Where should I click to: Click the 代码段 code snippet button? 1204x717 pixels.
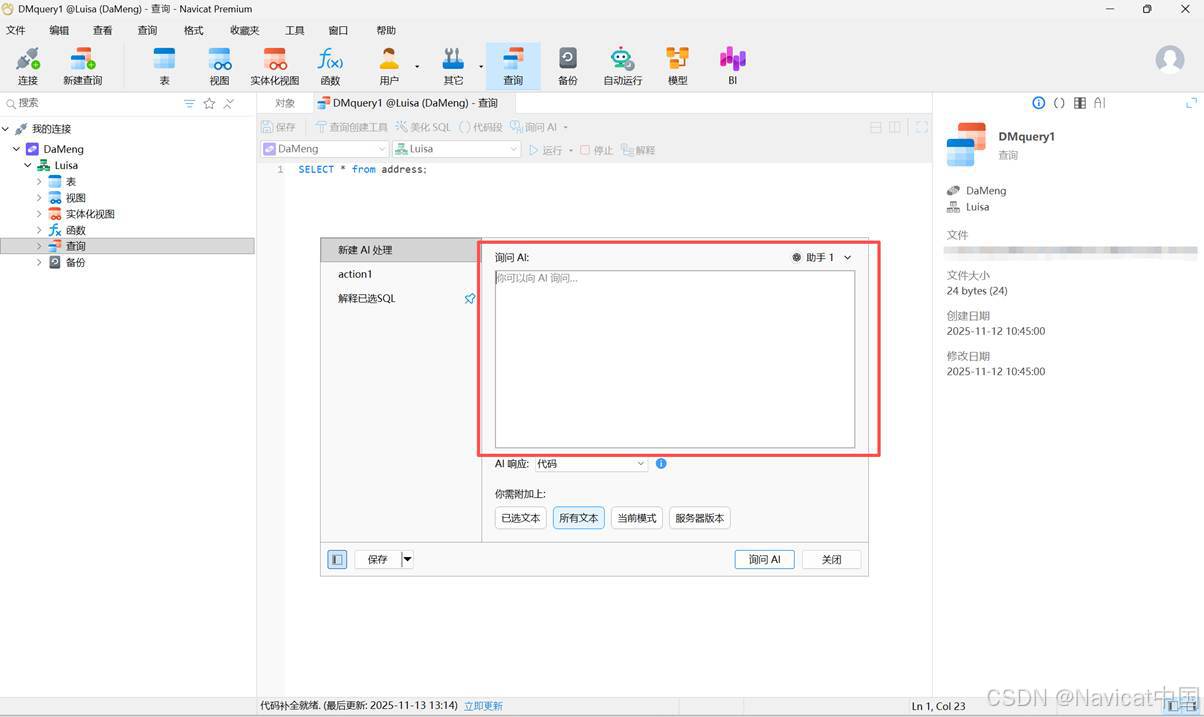coord(481,127)
